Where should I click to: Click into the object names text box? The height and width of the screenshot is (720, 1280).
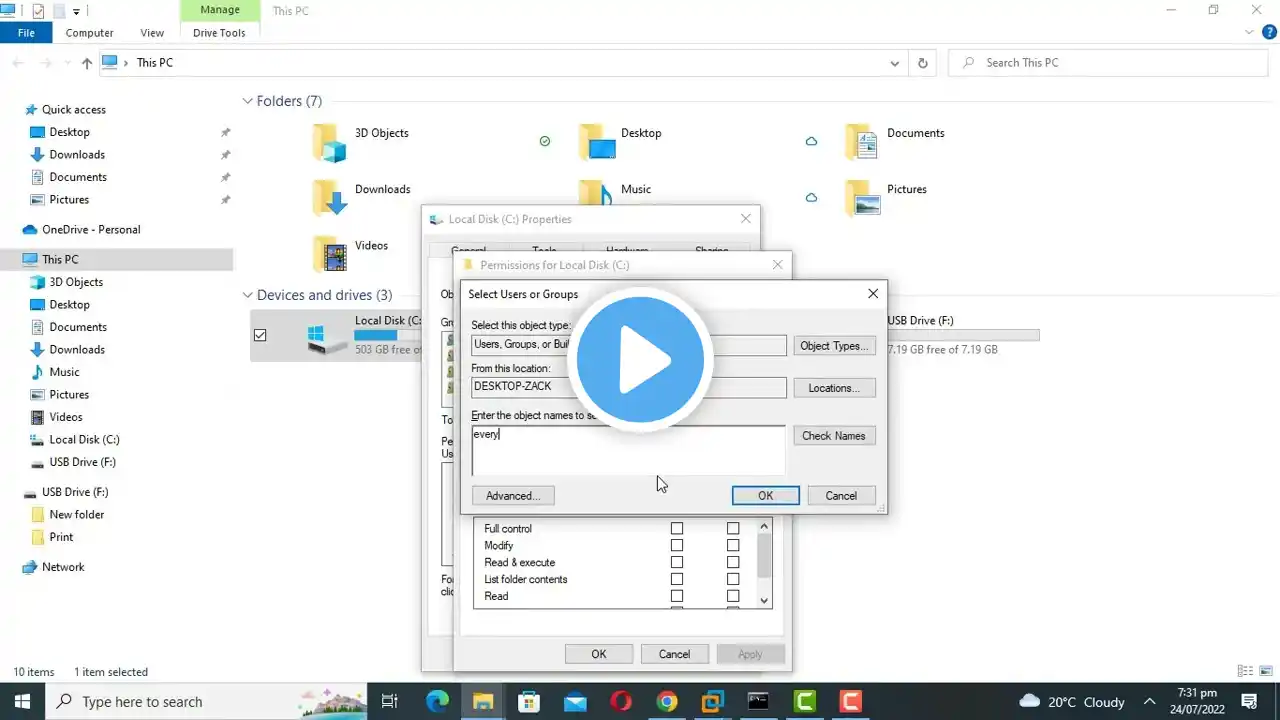point(629,450)
